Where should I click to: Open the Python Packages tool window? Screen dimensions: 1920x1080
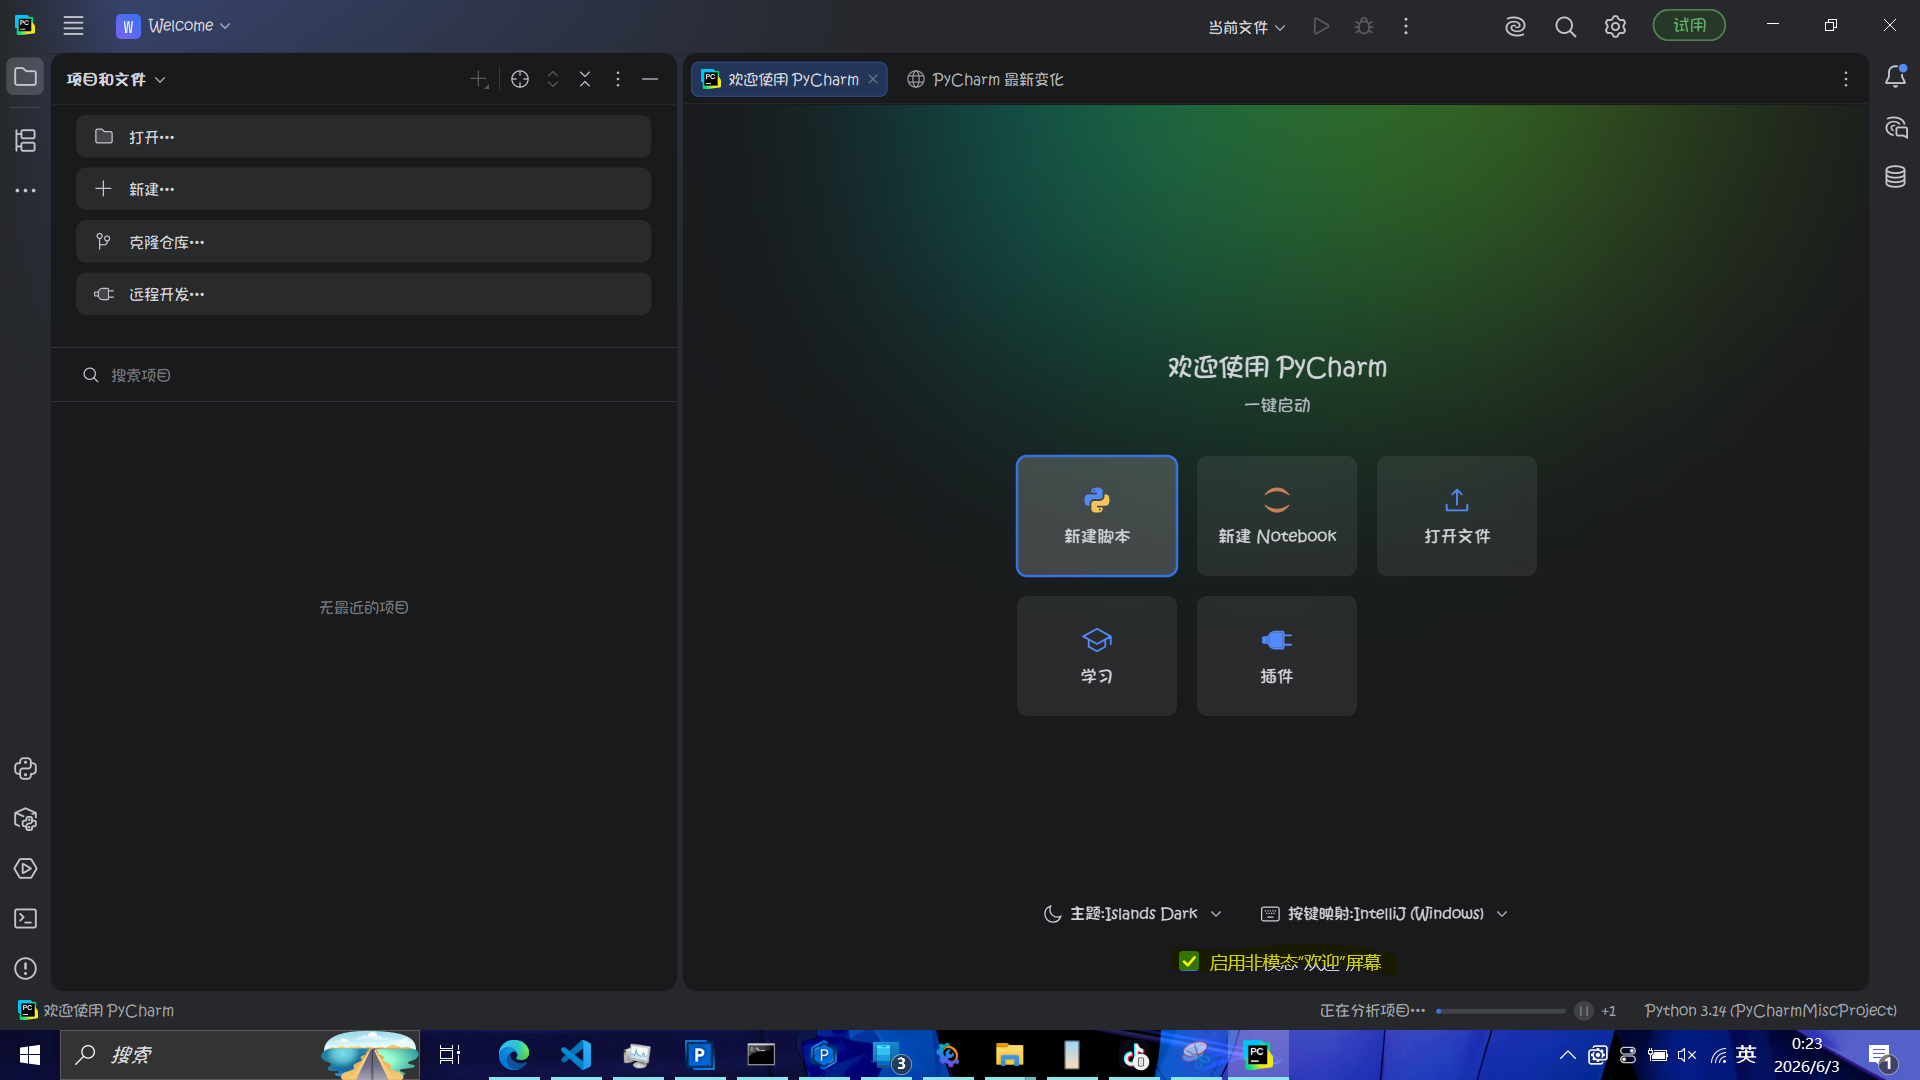point(26,820)
